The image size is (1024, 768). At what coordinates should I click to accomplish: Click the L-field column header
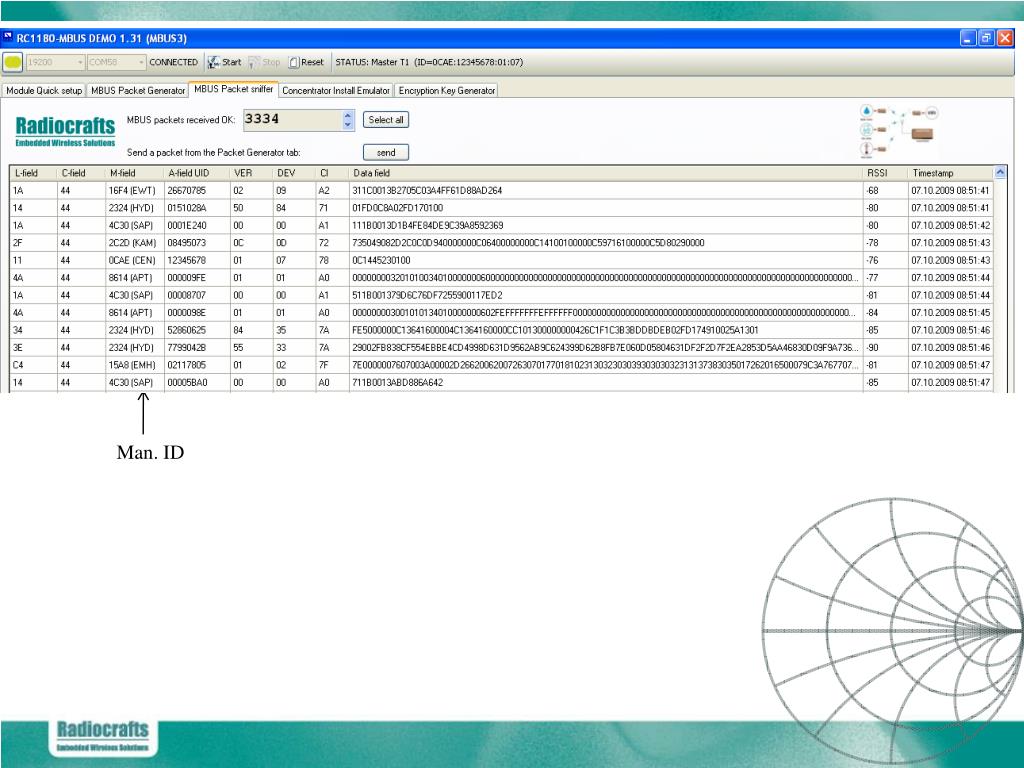(x=33, y=173)
